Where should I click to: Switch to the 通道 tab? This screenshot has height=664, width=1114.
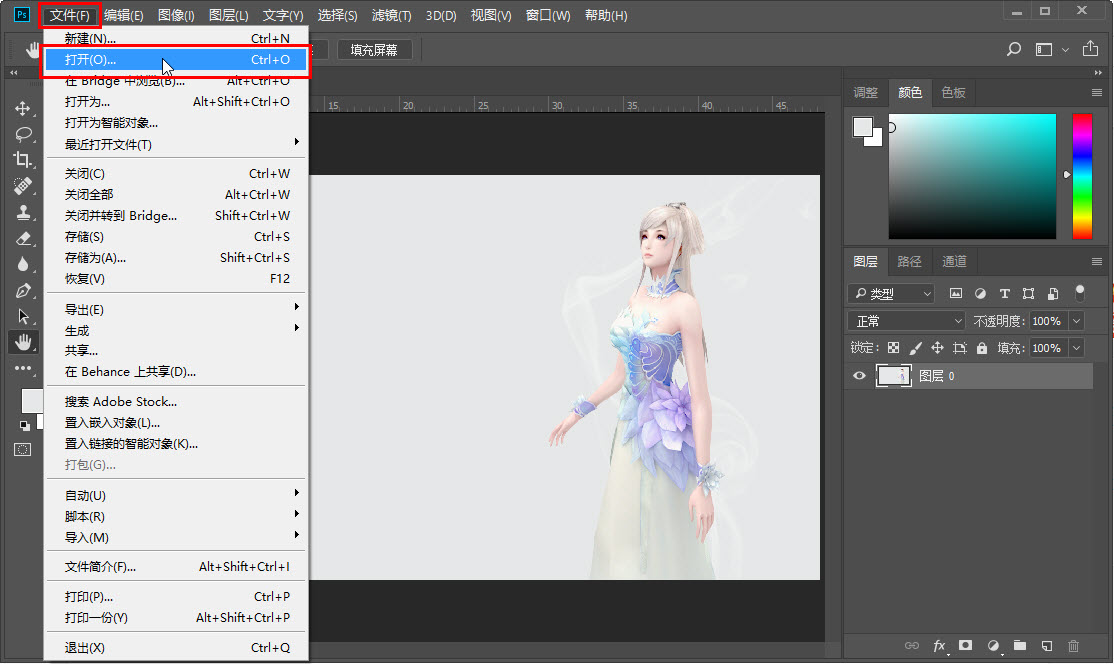(x=954, y=261)
